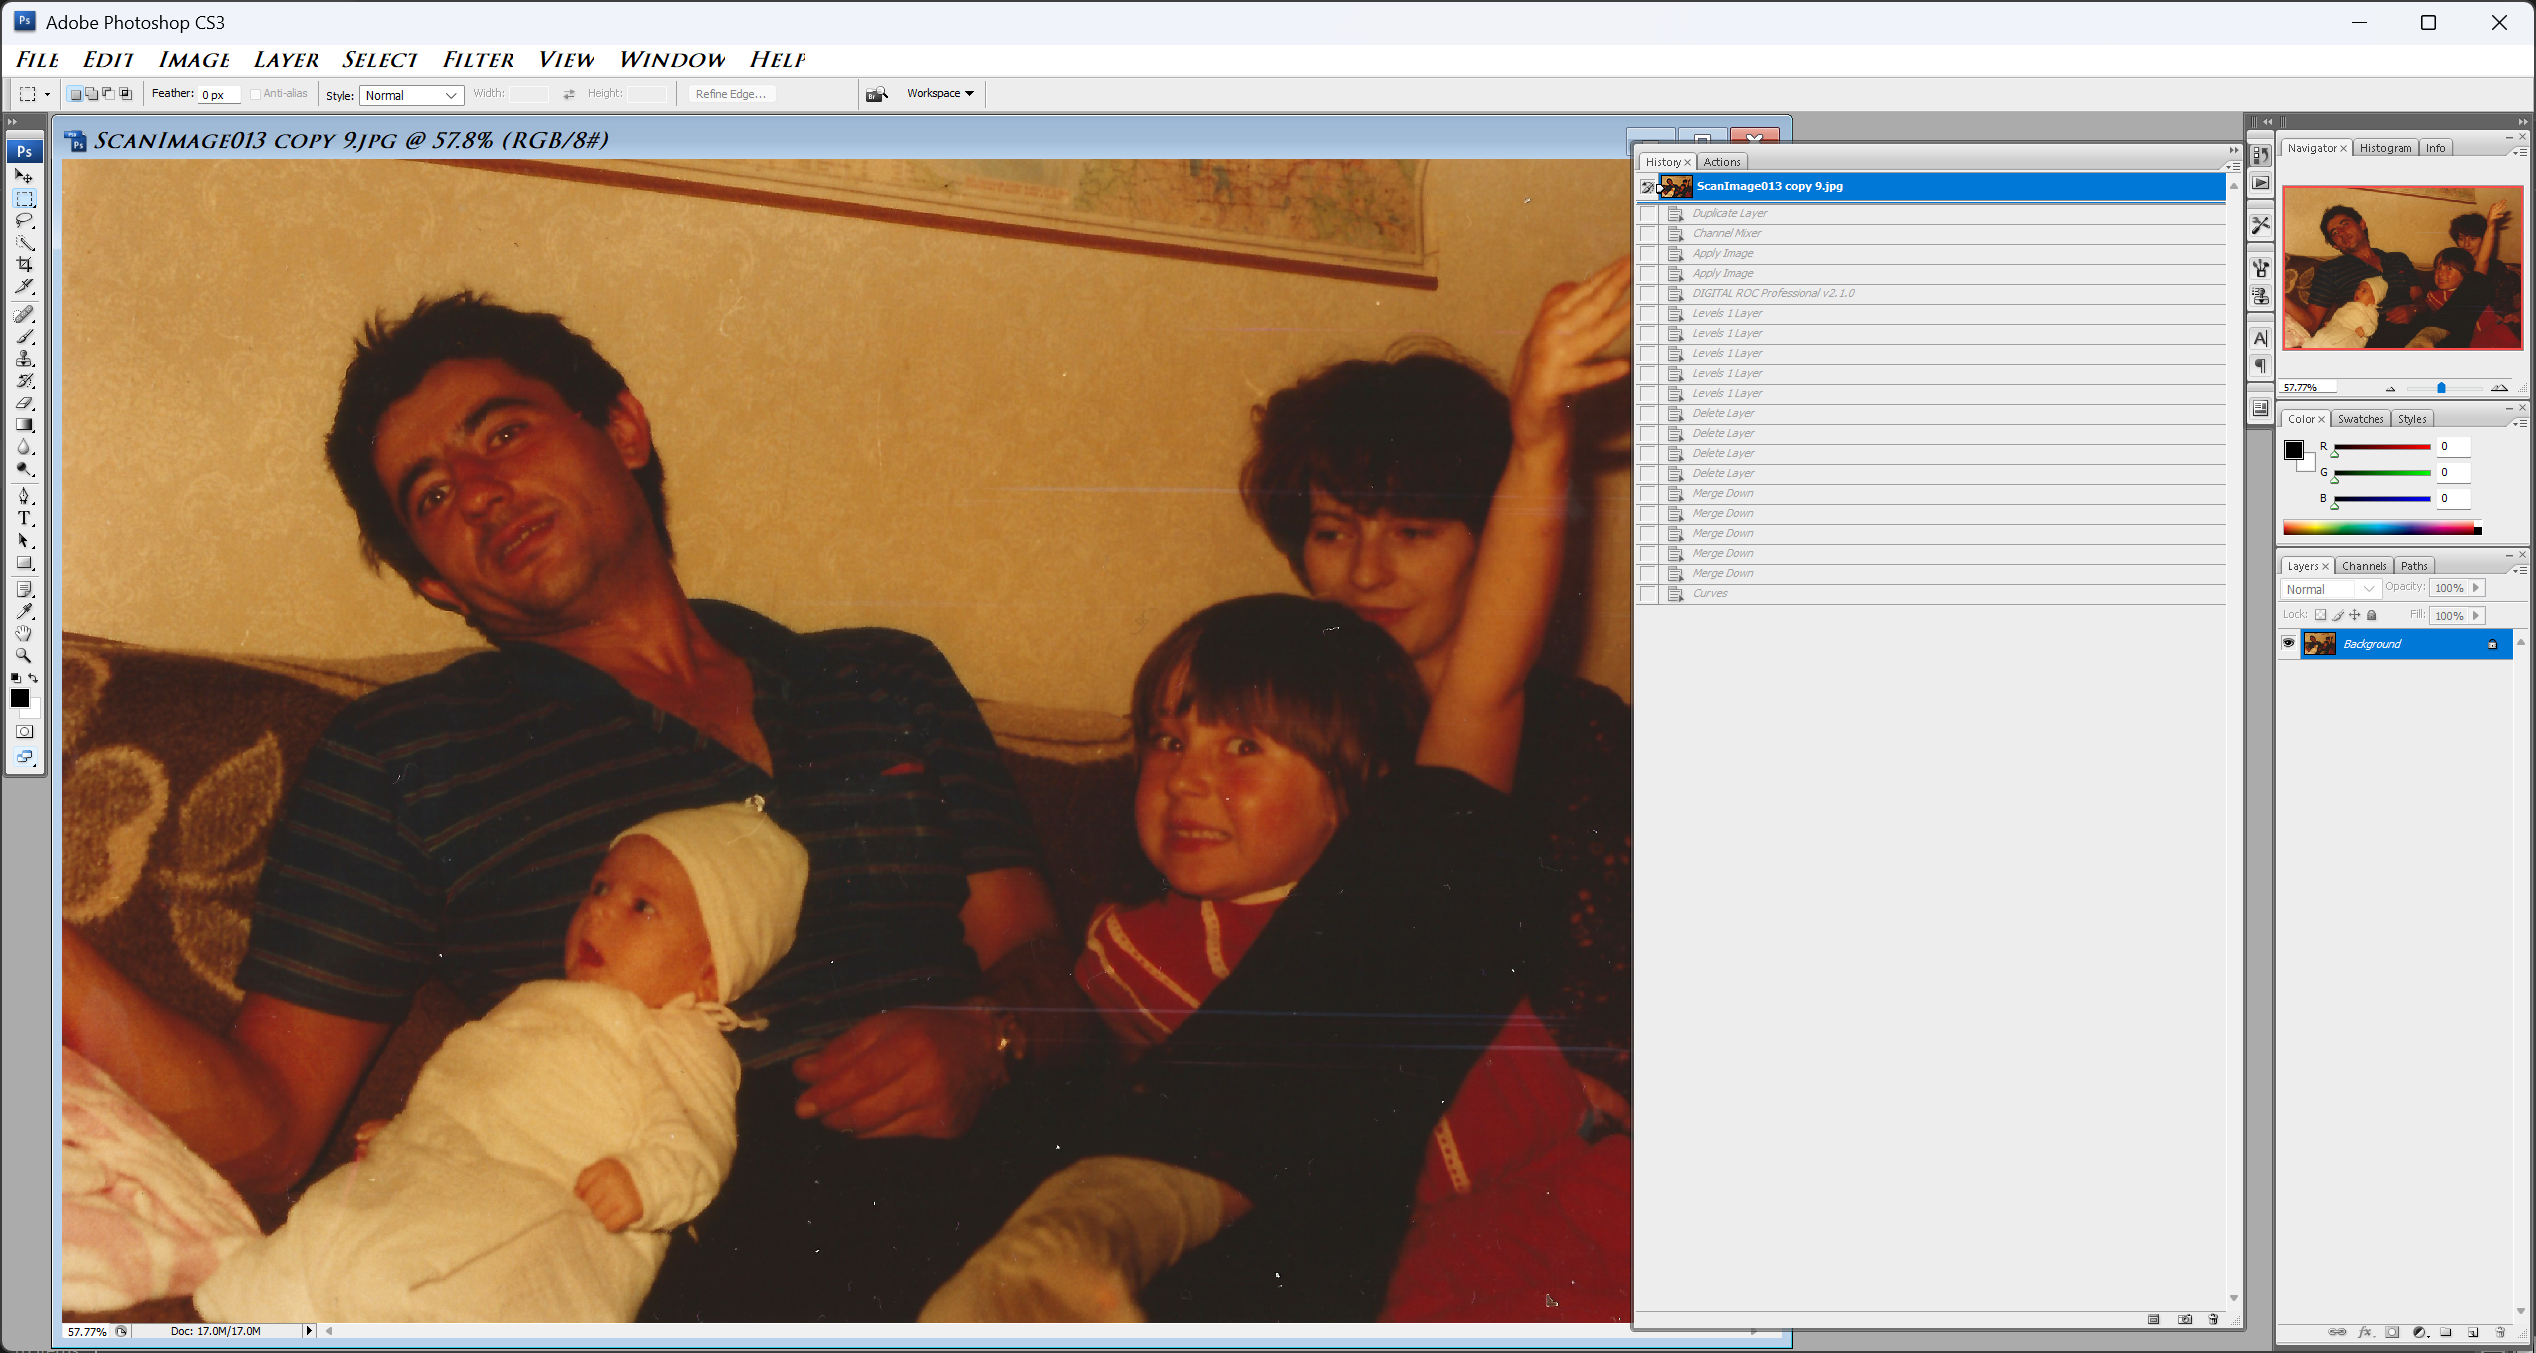The width and height of the screenshot is (2536, 1353).
Task: Click the Refine Edge button
Action: [x=730, y=94]
